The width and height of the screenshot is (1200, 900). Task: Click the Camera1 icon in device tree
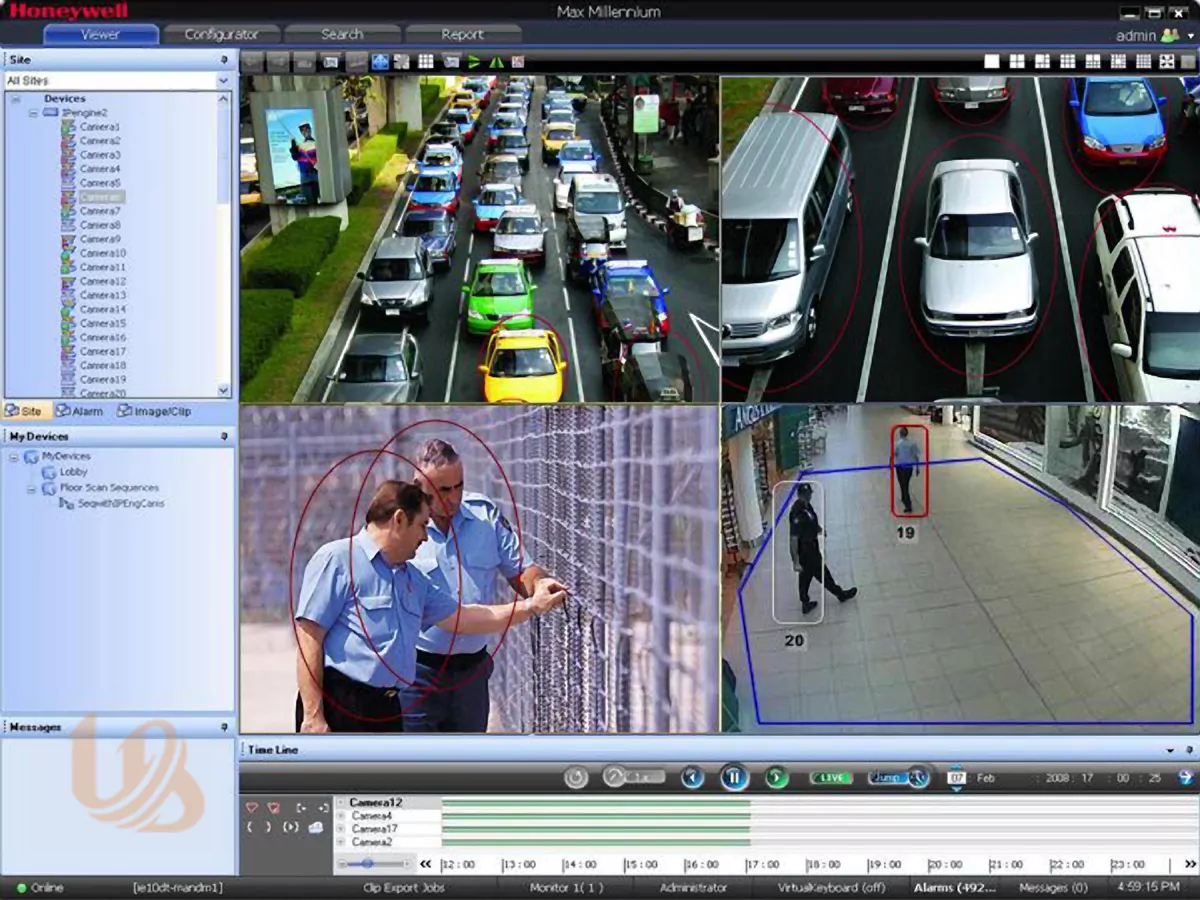click(68, 127)
